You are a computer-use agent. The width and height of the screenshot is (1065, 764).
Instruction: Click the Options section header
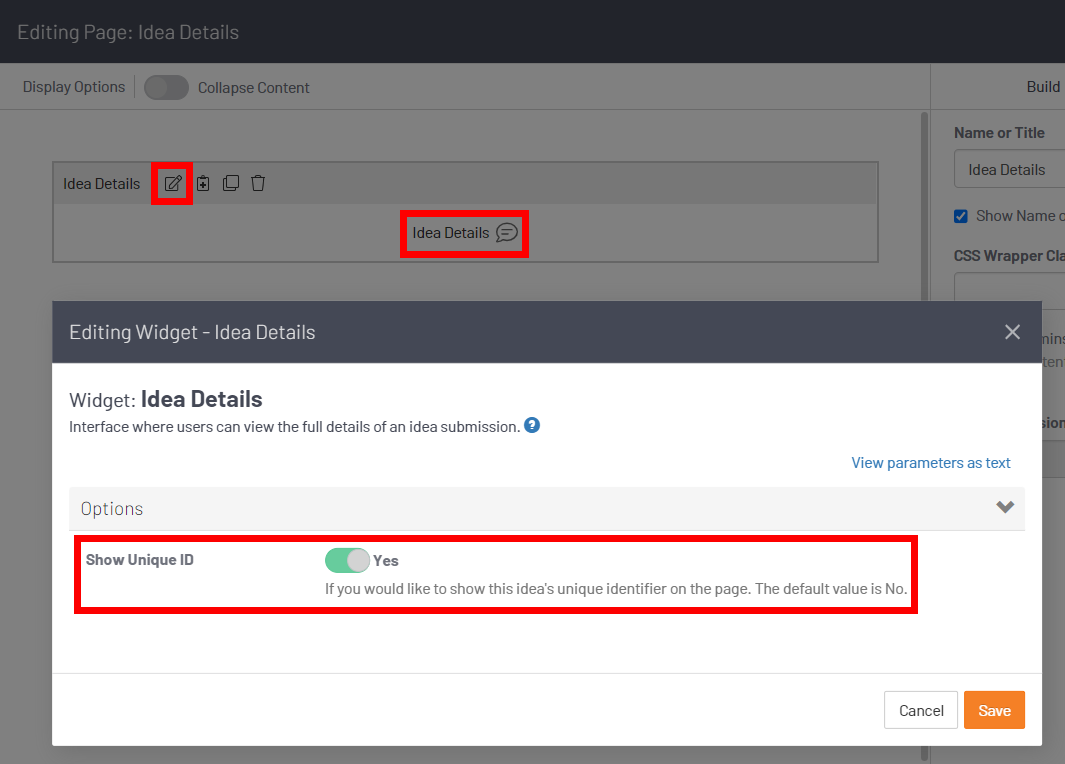112,509
